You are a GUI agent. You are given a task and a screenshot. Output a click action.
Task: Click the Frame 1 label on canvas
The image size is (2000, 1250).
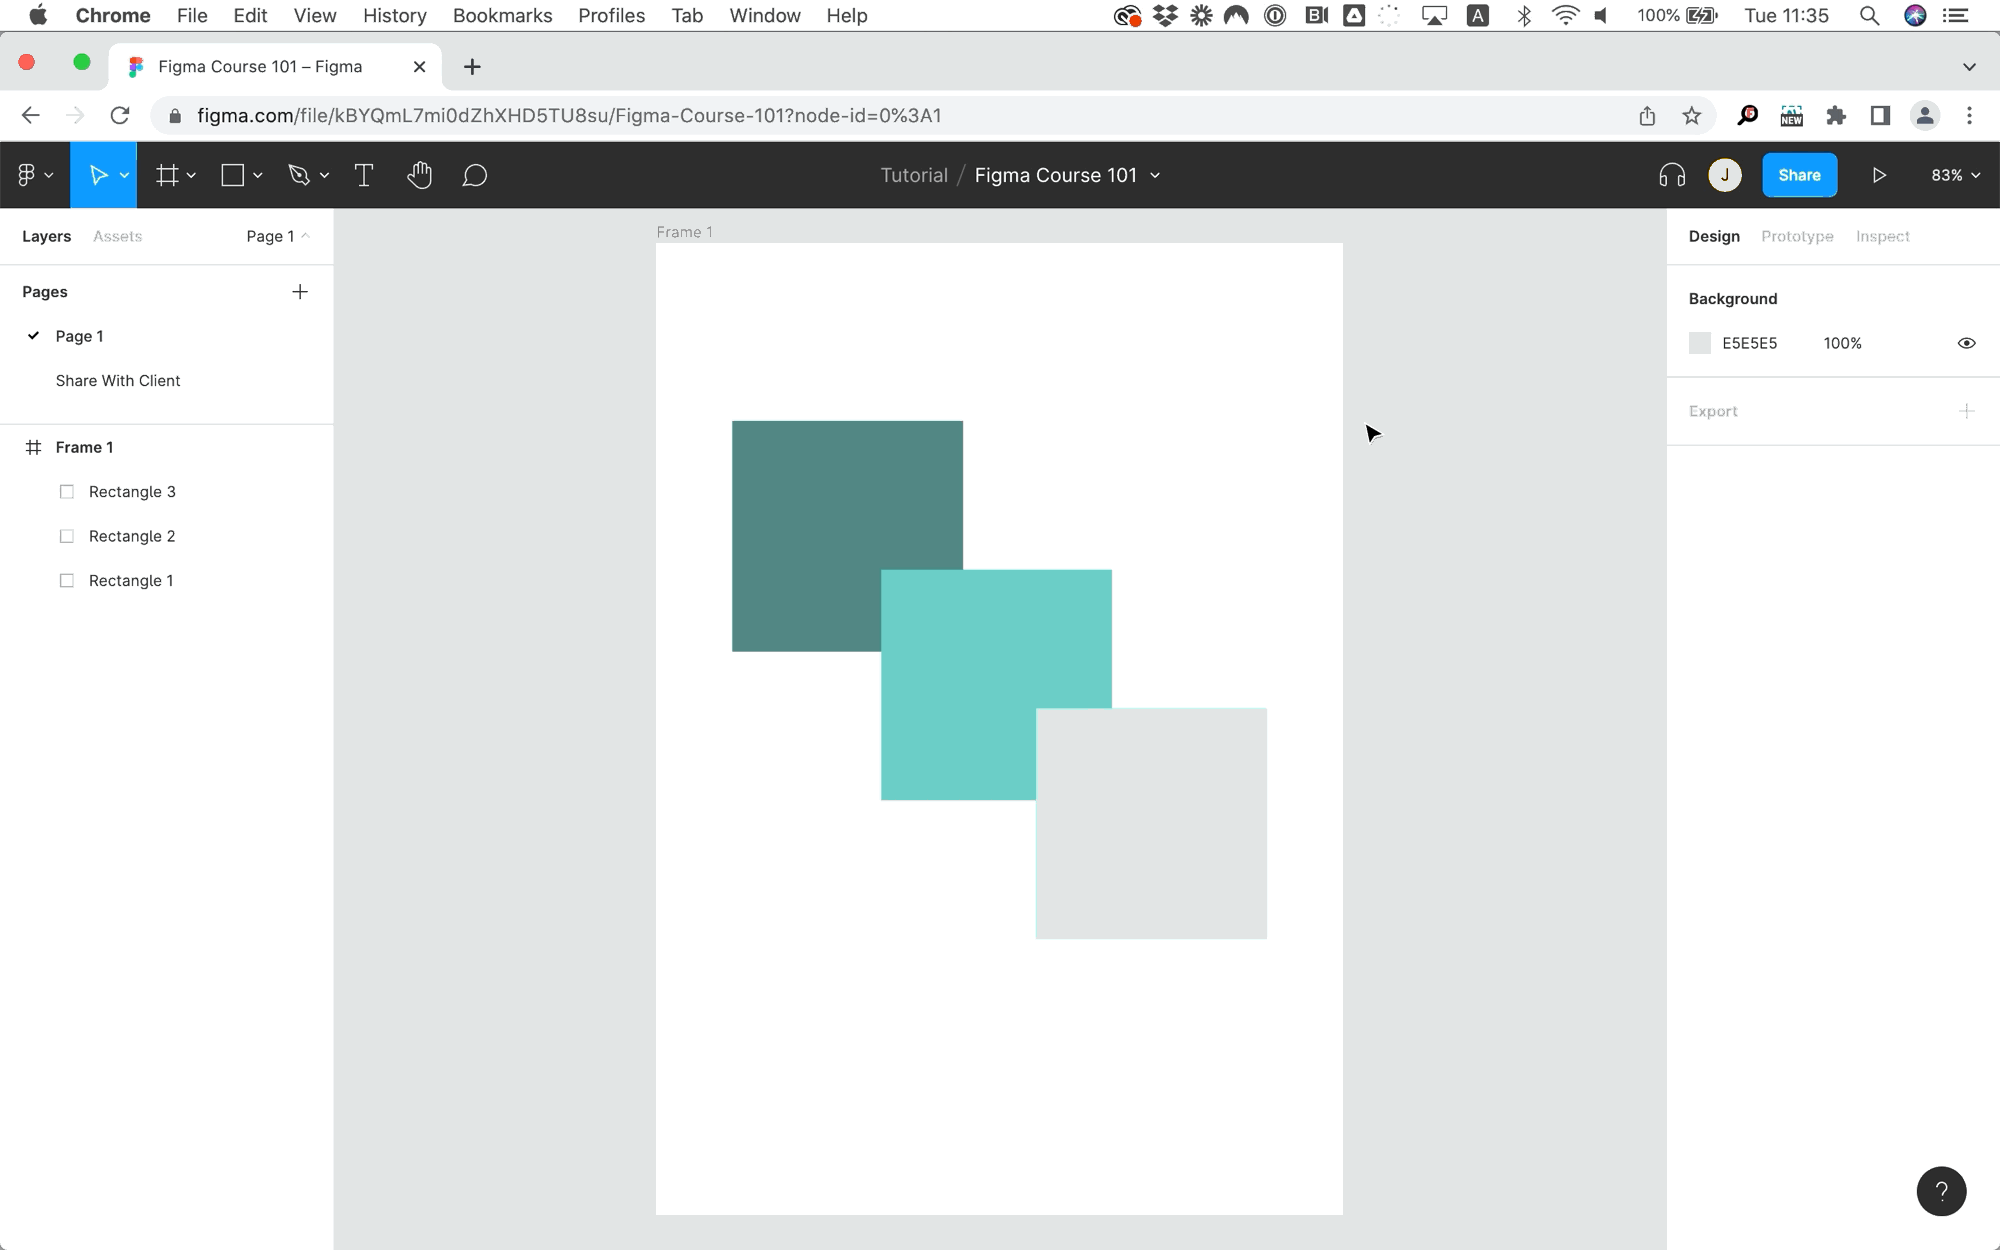click(x=684, y=232)
